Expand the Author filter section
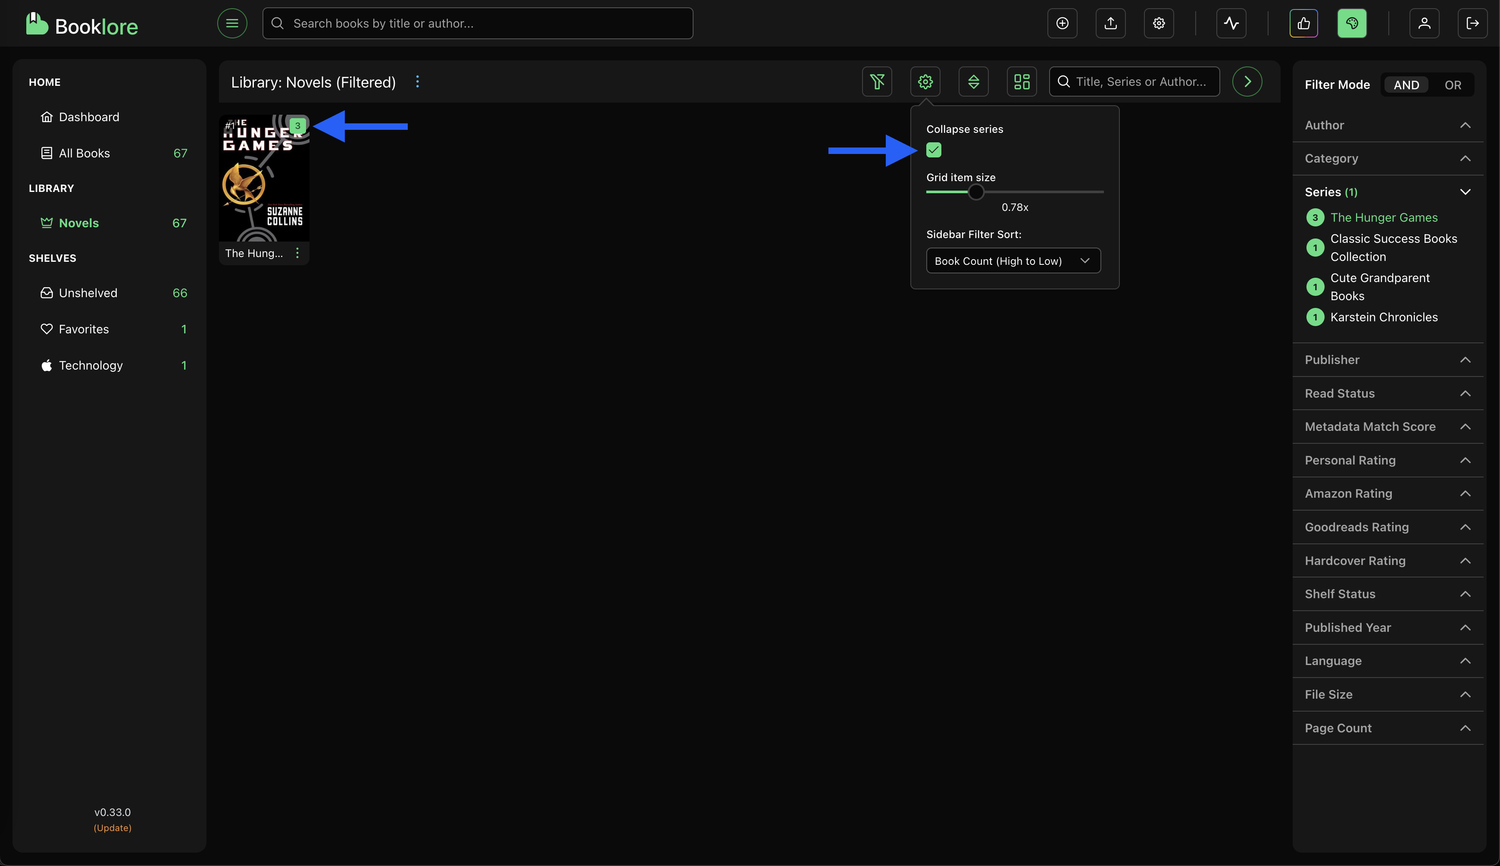The width and height of the screenshot is (1500, 866). tap(1387, 125)
